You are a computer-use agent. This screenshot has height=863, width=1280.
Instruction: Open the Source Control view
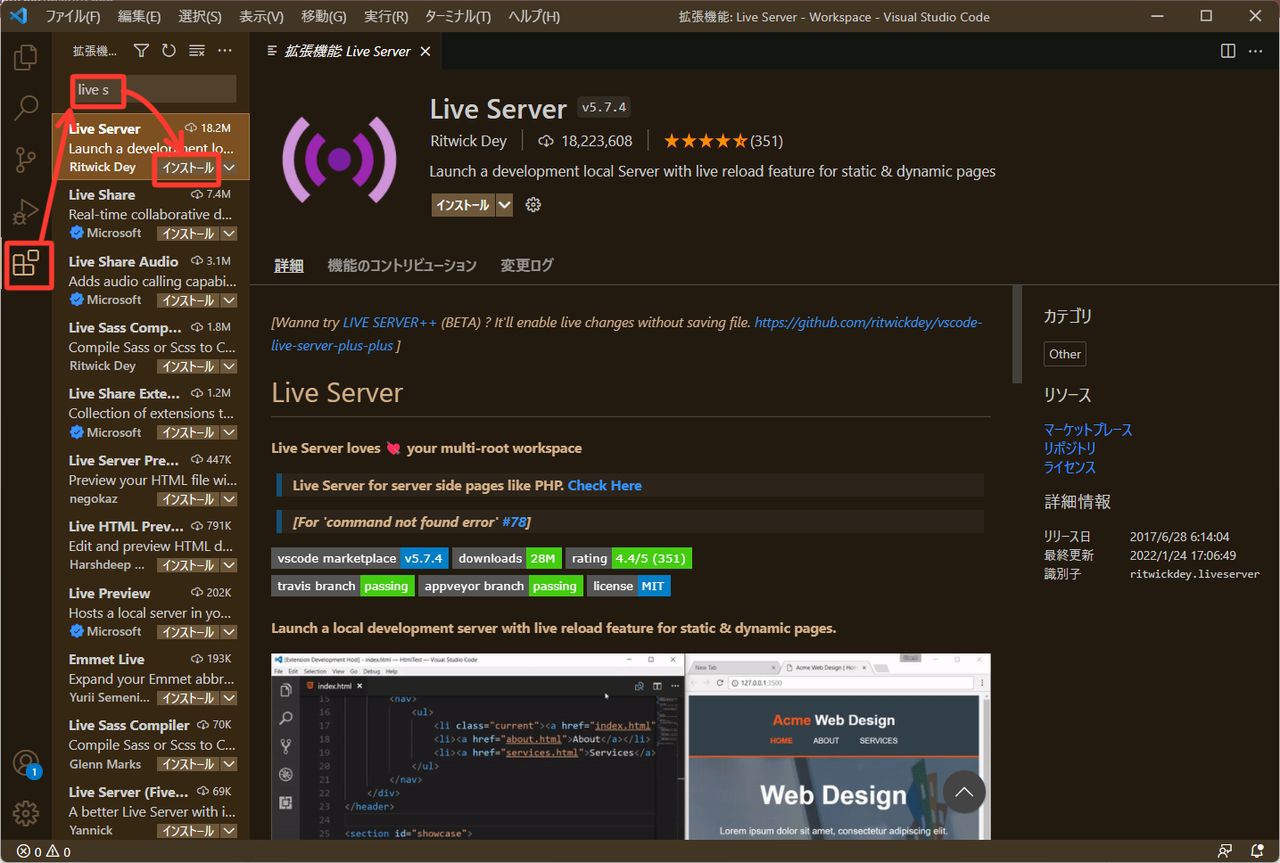click(26, 160)
